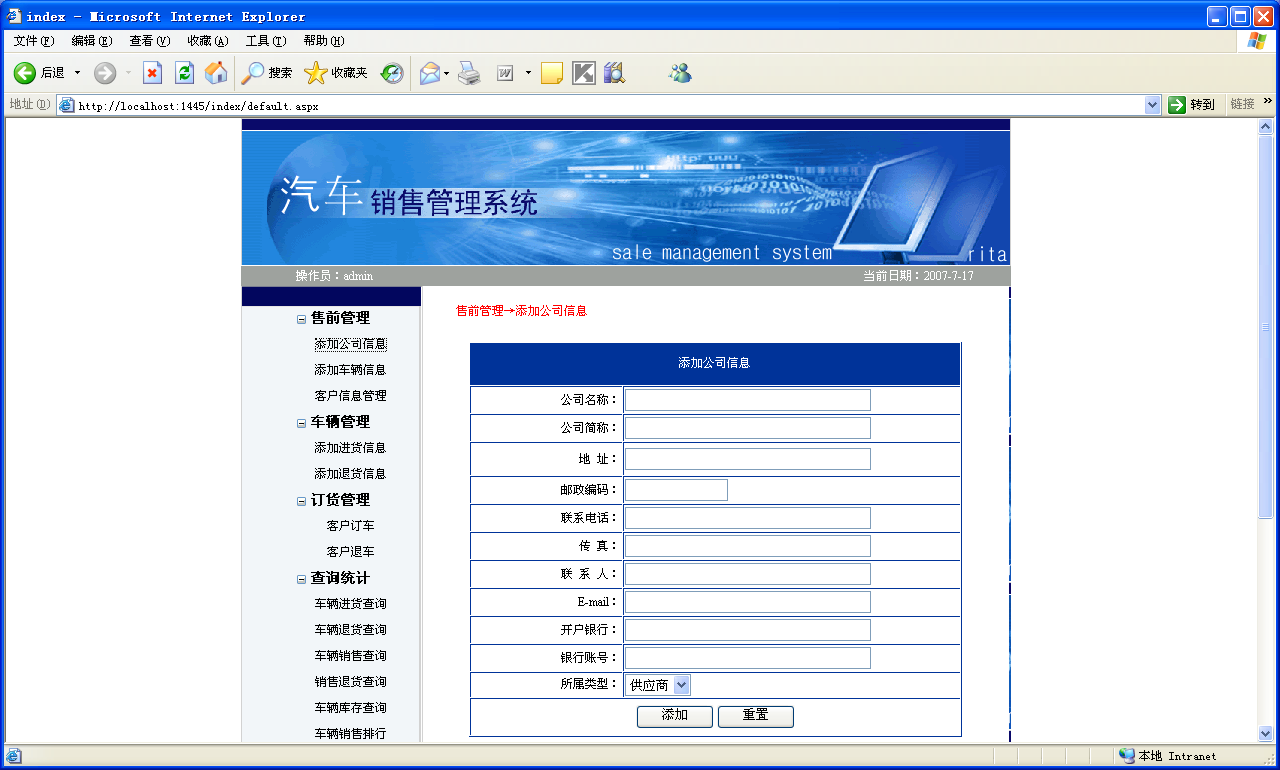Click the Refresh page icon
The width and height of the screenshot is (1280, 770).
184,73
